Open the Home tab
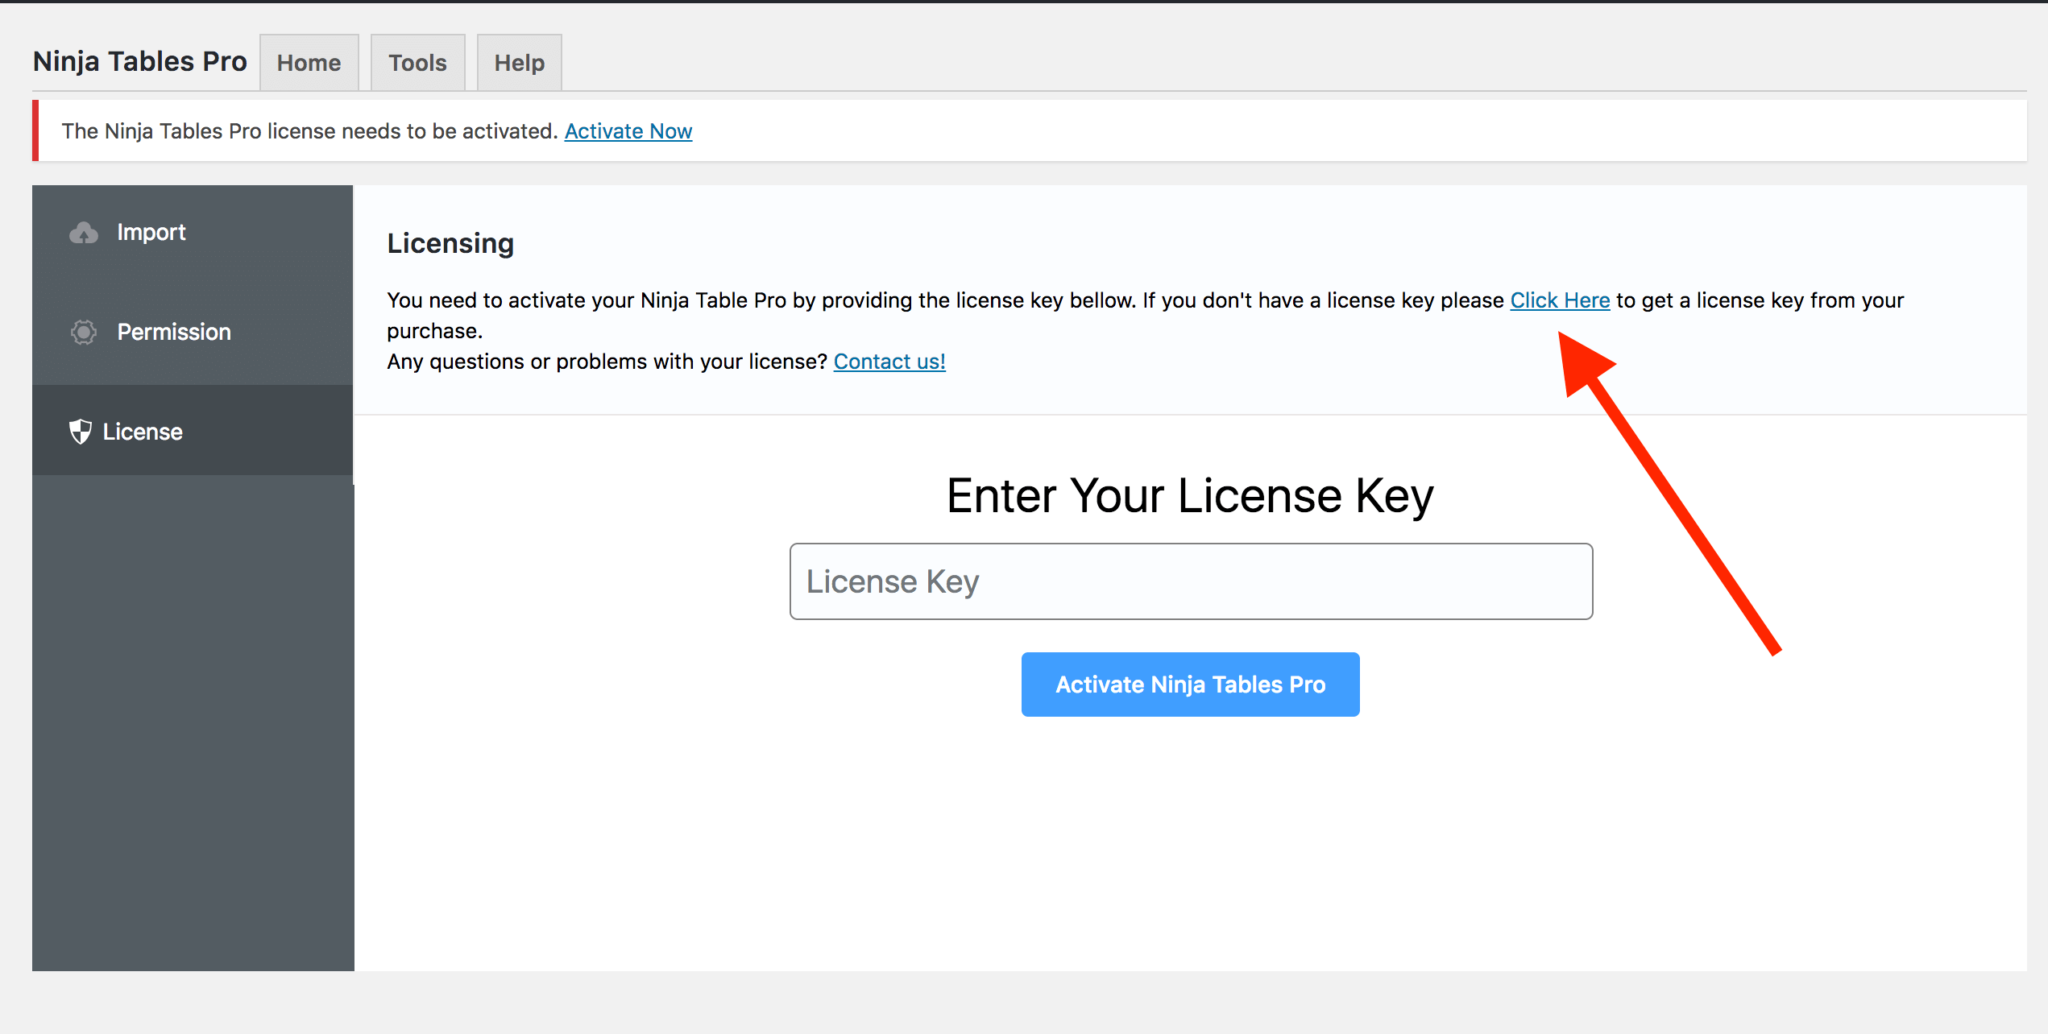The image size is (2048, 1034). click(x=309, y=63)
